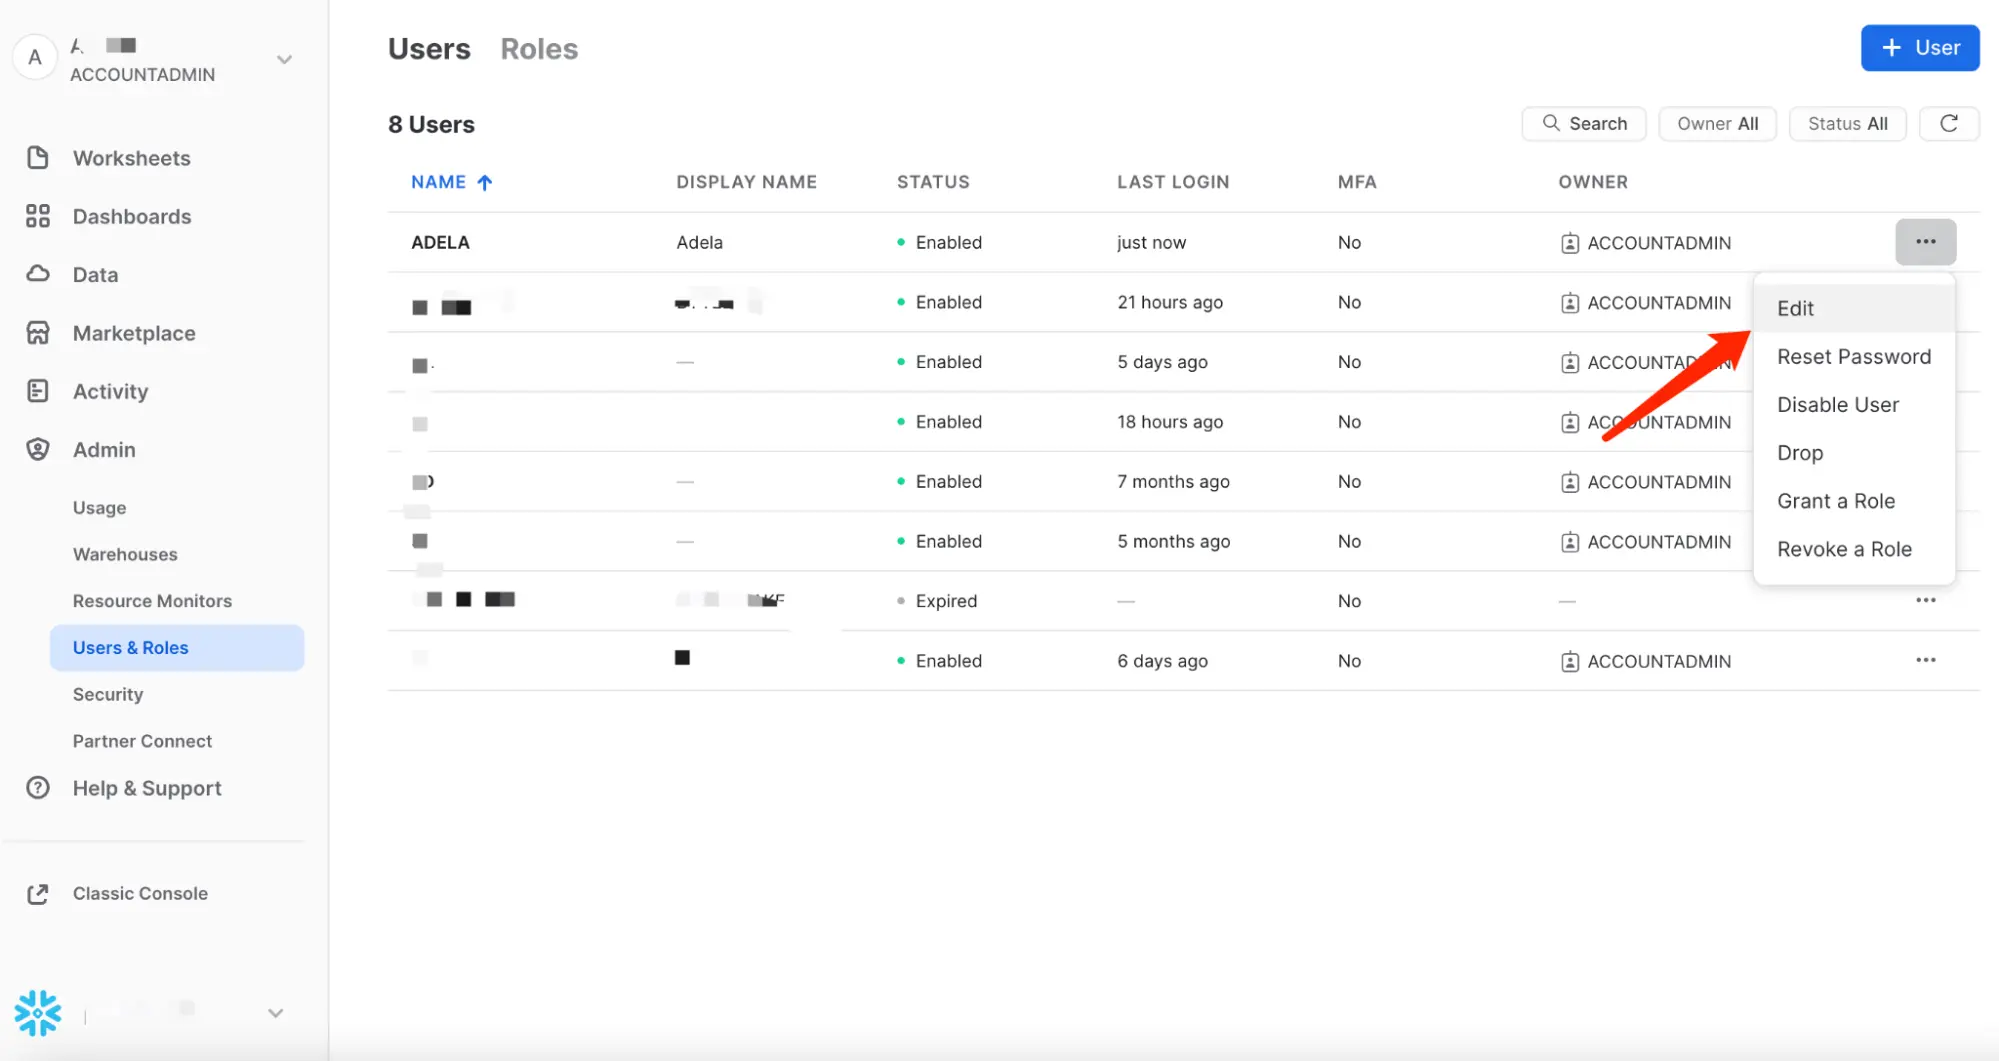Click the '7 months ago' last login cell

[x=1173, y=481]
